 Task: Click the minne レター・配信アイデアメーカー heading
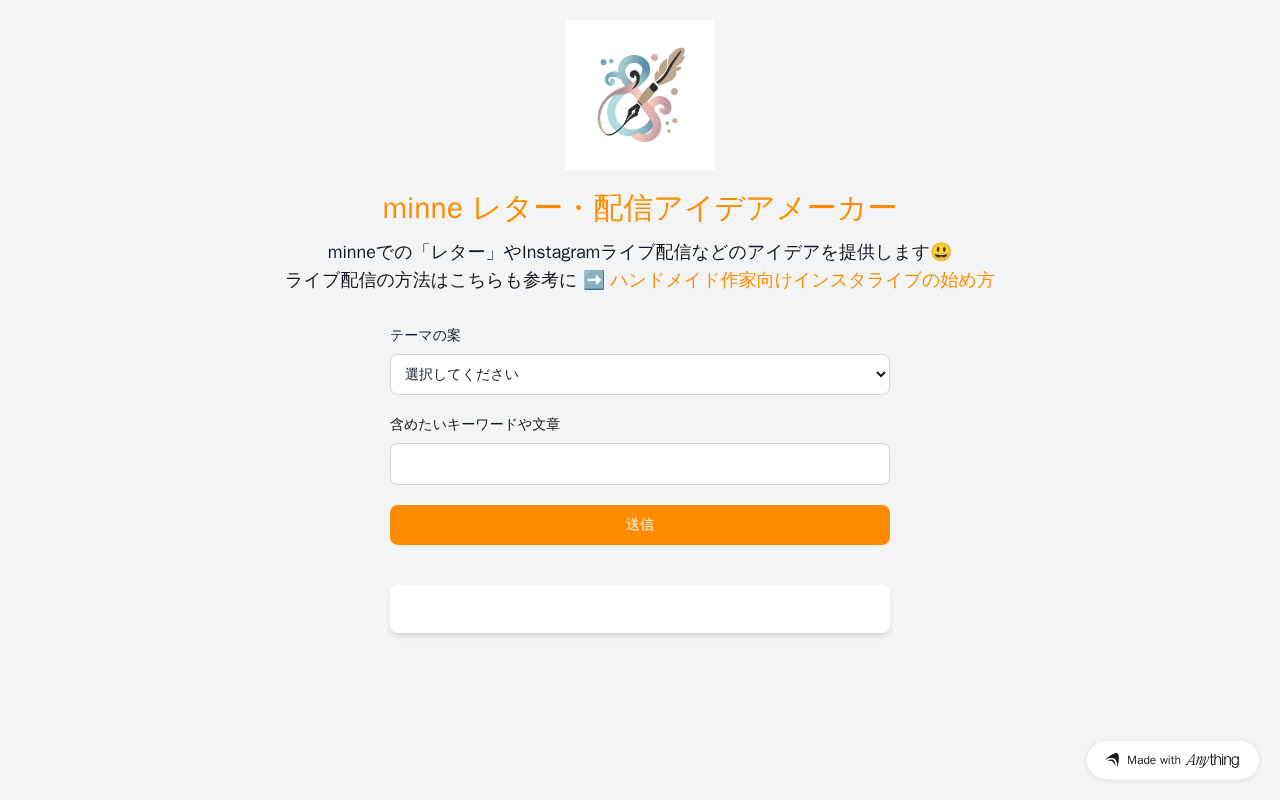(x=640, y=207)
